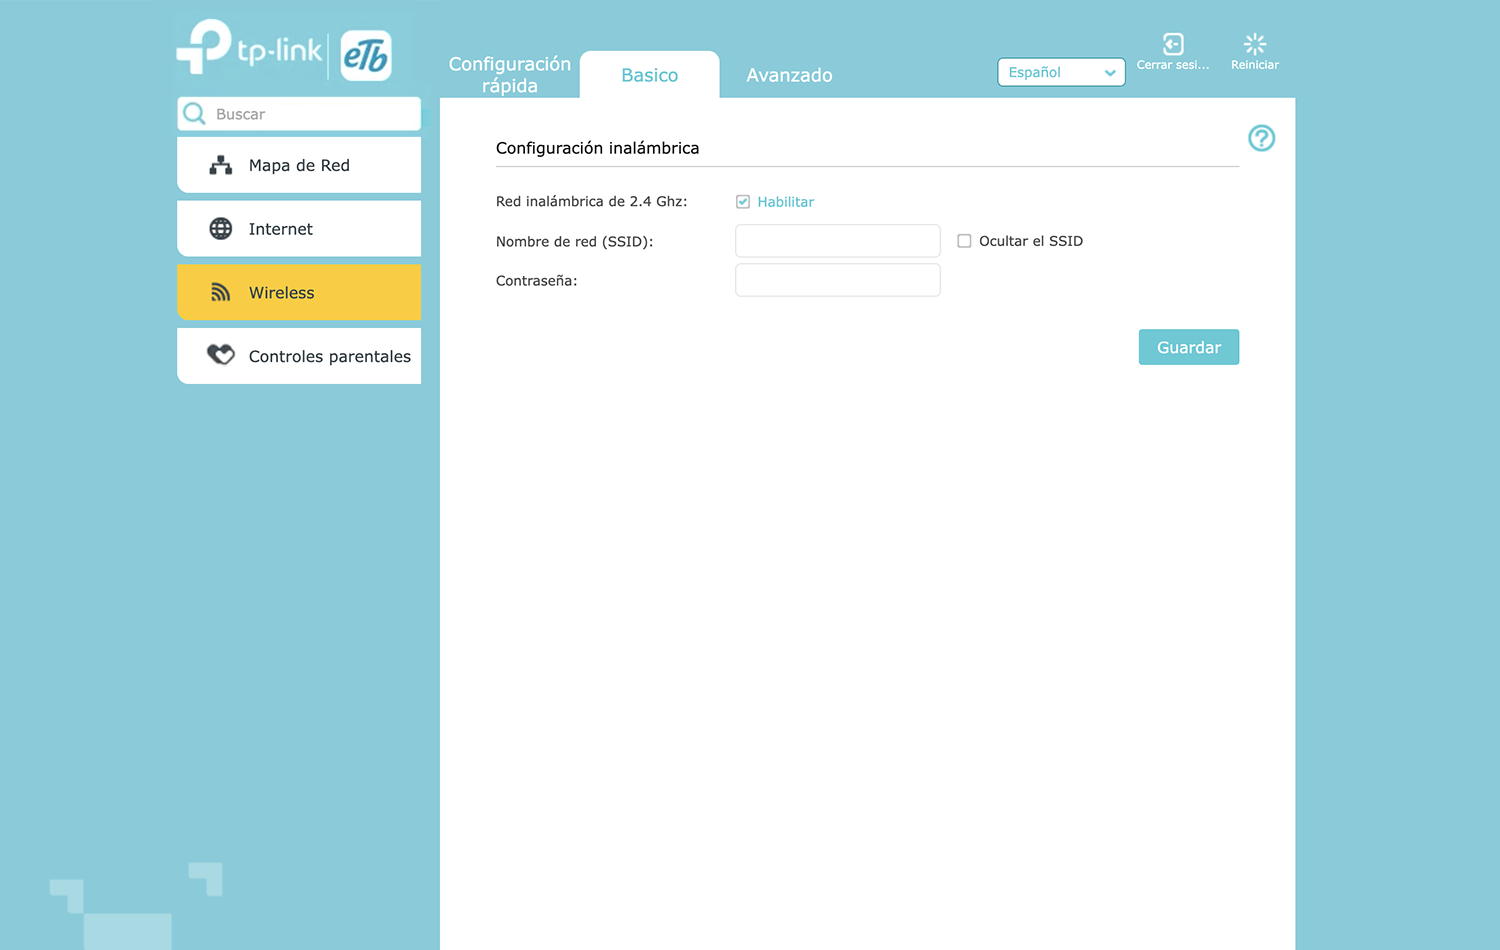This screenshot has width=1500, height=950.
Task: Focus the Nombre de red (SSID) field
Action: pos(837,241)
